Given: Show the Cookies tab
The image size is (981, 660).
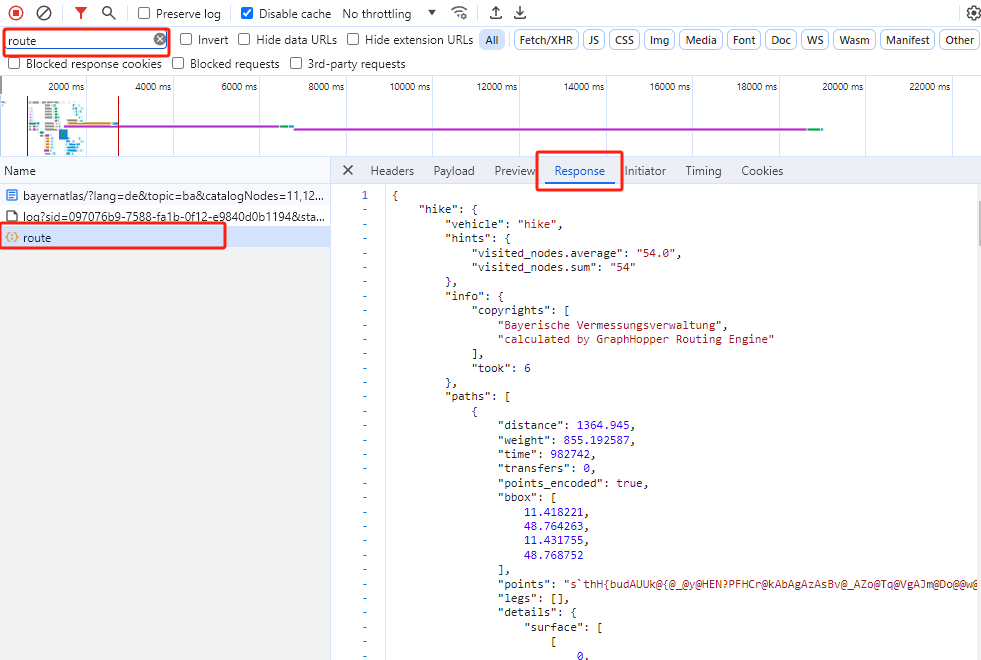Looking at the screenshot, I should point(762,171).
